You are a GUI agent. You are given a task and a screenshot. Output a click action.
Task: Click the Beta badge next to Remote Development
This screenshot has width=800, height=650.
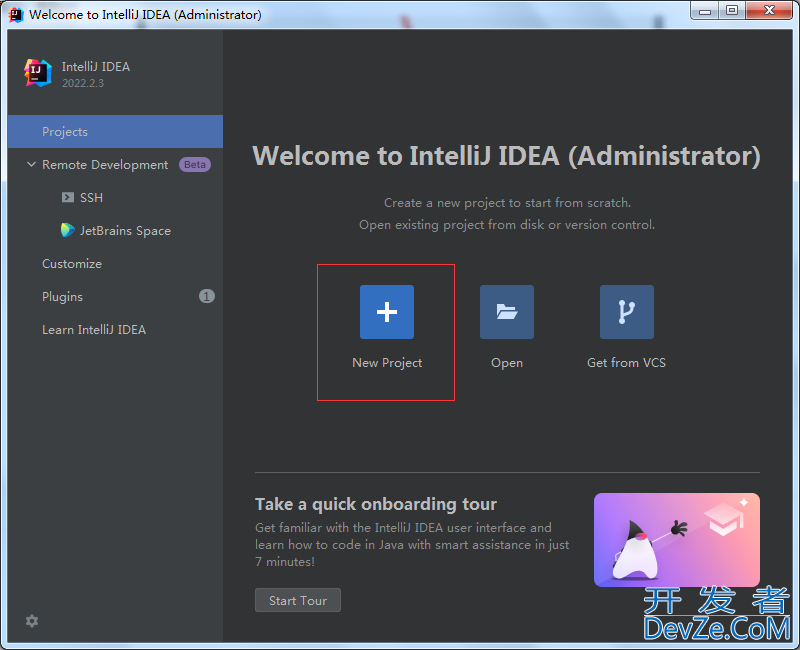[x=194, y=165]
